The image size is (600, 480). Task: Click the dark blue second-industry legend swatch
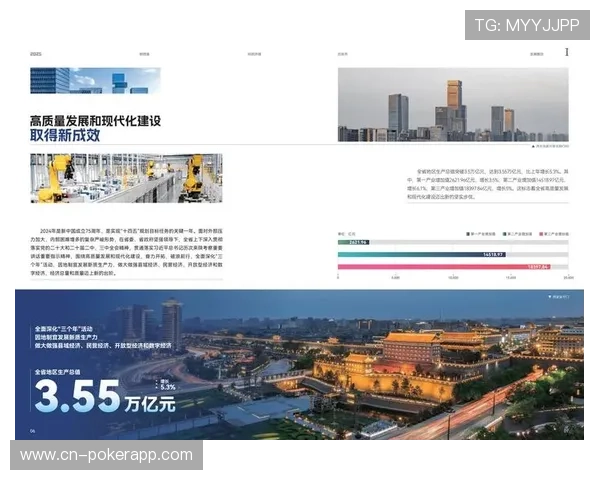pos(501,233)
